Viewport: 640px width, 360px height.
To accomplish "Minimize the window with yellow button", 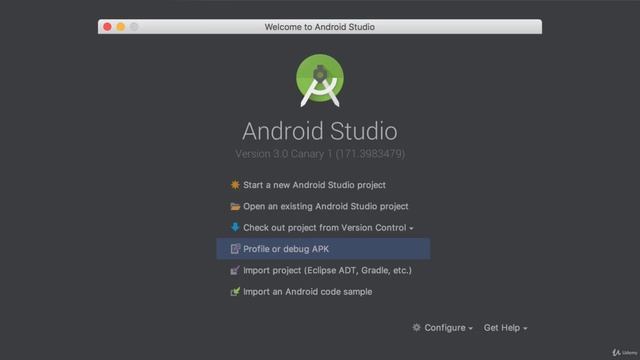I will click(x=121, y=27).
